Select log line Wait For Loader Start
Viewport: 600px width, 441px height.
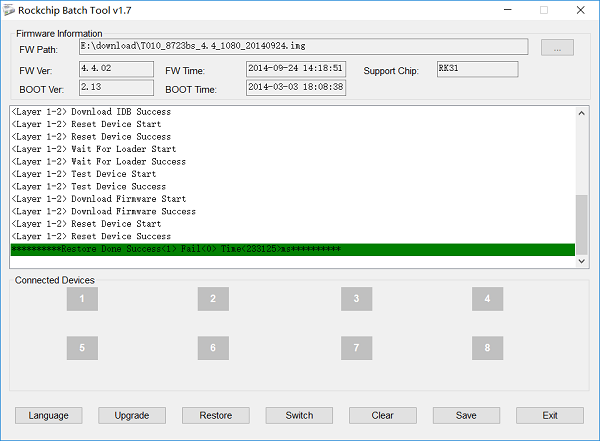pyautogui.click(x=94, y=149)
